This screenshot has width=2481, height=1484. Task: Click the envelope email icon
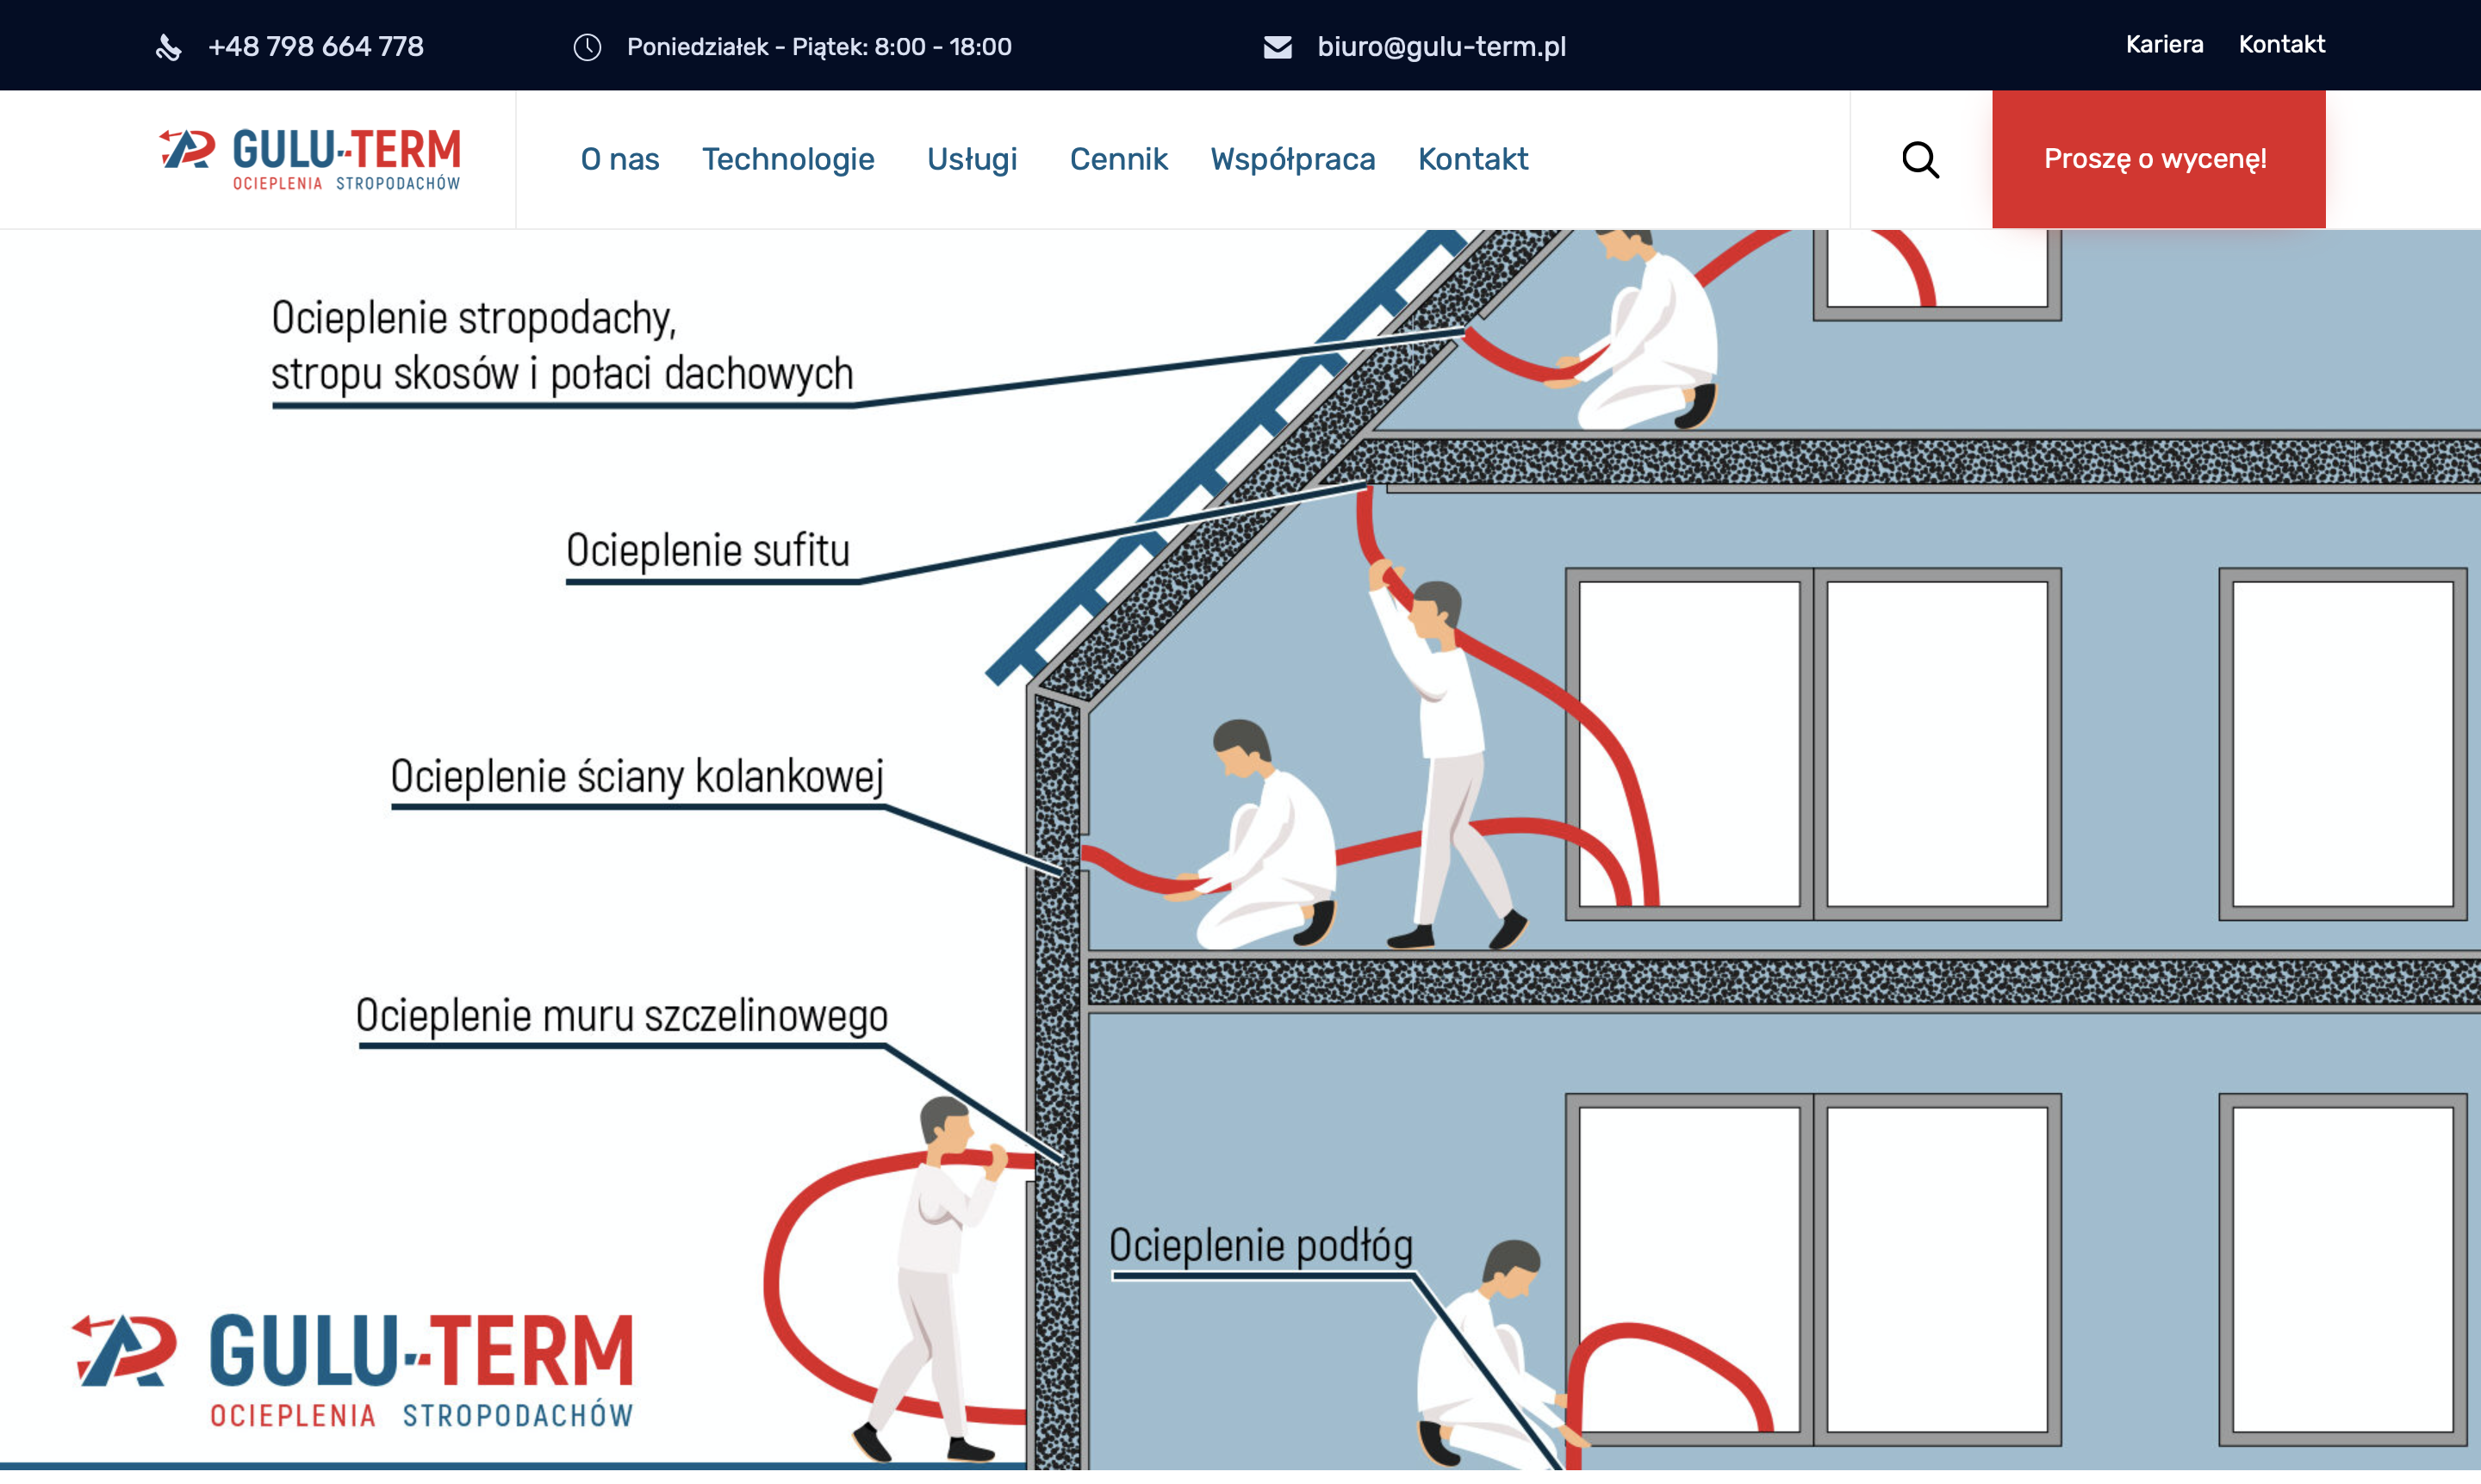[x=1277, y=47]
